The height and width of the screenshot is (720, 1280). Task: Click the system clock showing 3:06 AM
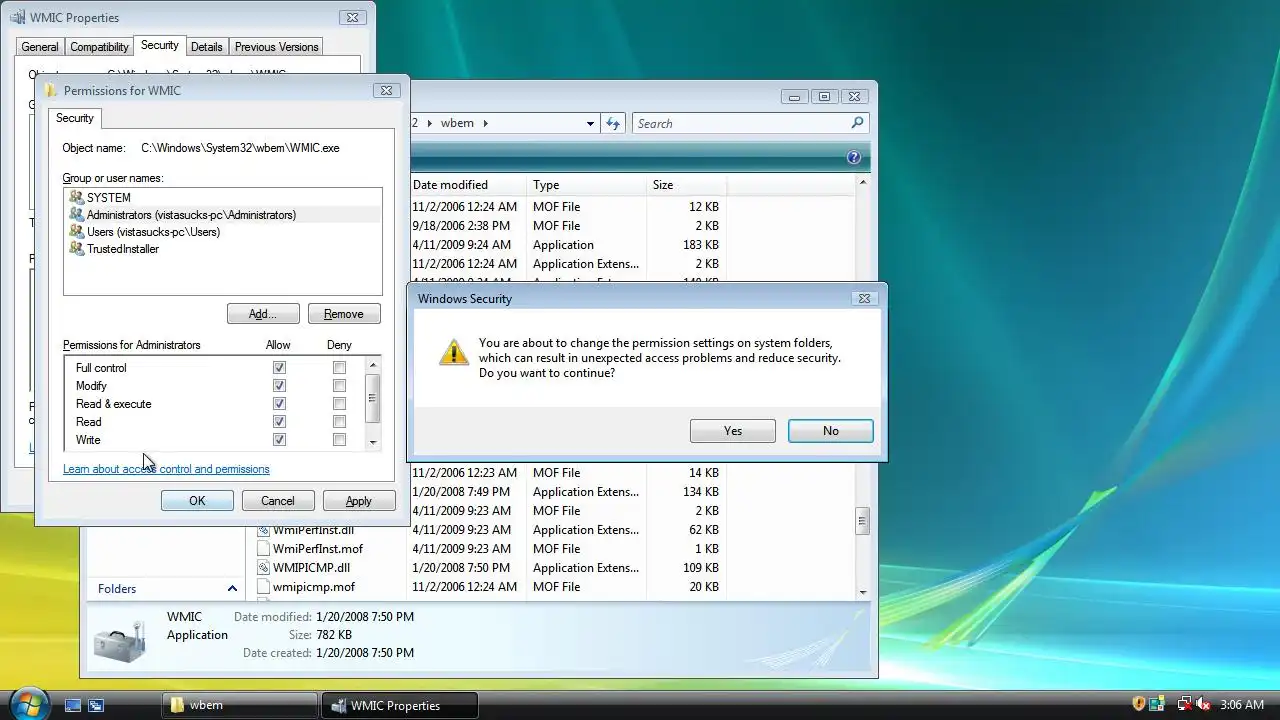1242,705
